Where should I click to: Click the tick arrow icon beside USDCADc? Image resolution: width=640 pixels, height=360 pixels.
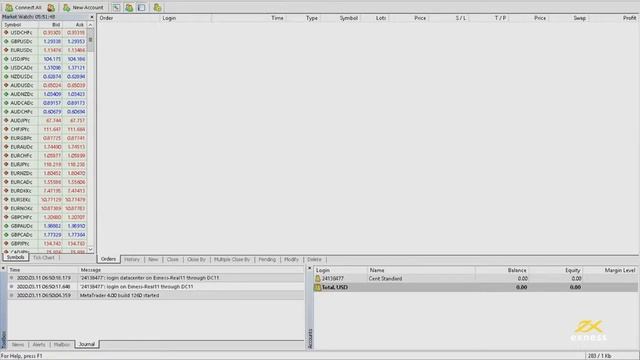click(x=6, y=68)
